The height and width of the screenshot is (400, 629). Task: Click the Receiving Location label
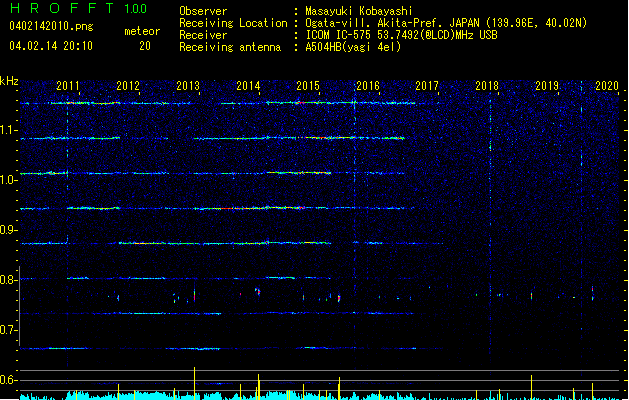pos(233,23)
